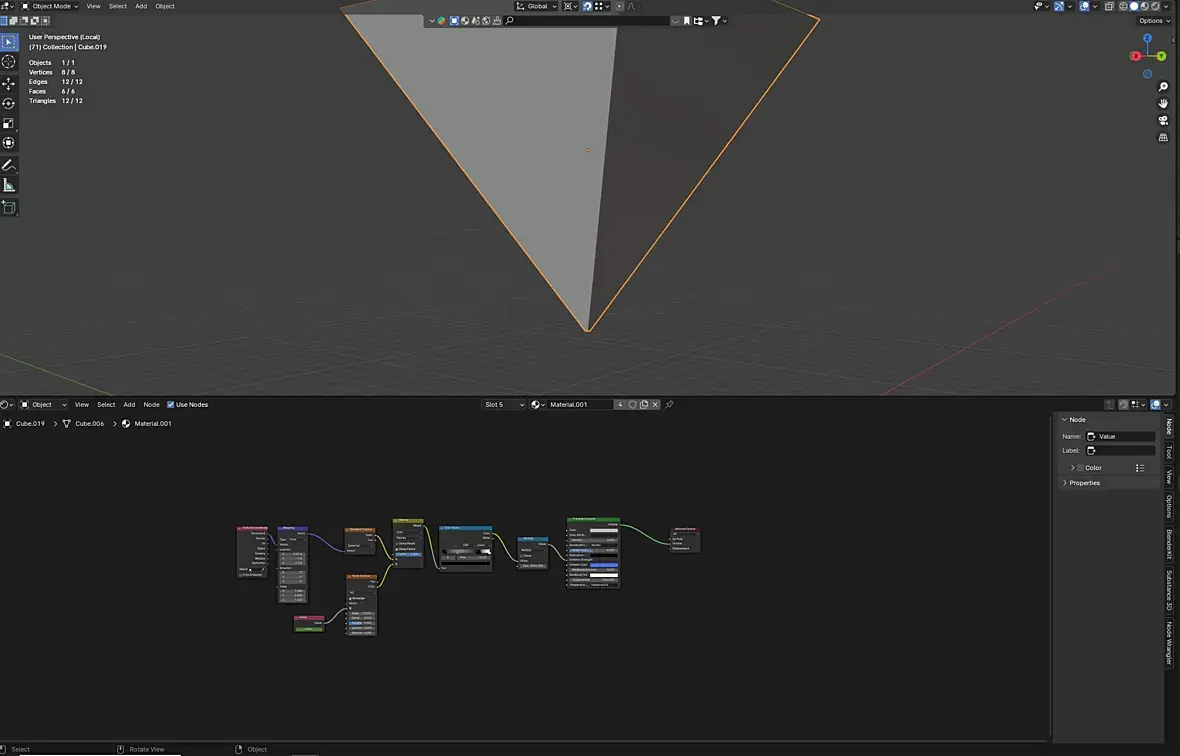Open the Global transform orientation dropdown
The image size is (1180, 756).
(537, 6)
